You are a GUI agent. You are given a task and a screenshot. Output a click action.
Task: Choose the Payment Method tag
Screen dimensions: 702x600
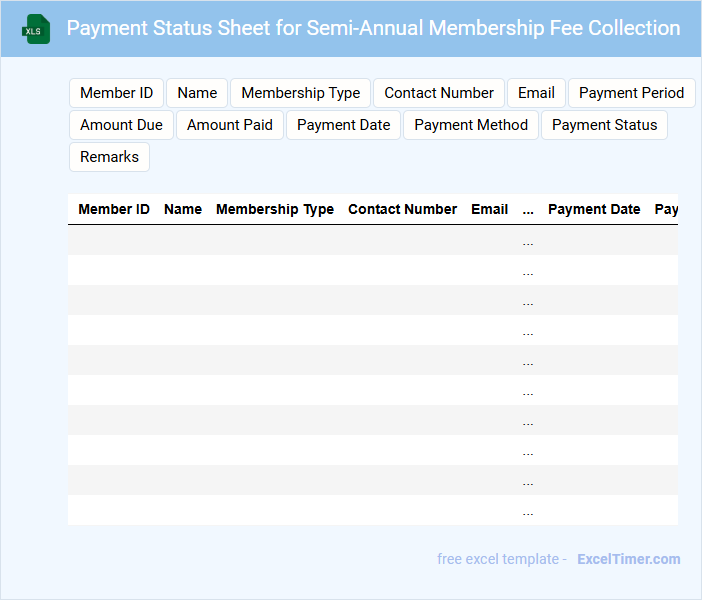pos(471,125)
